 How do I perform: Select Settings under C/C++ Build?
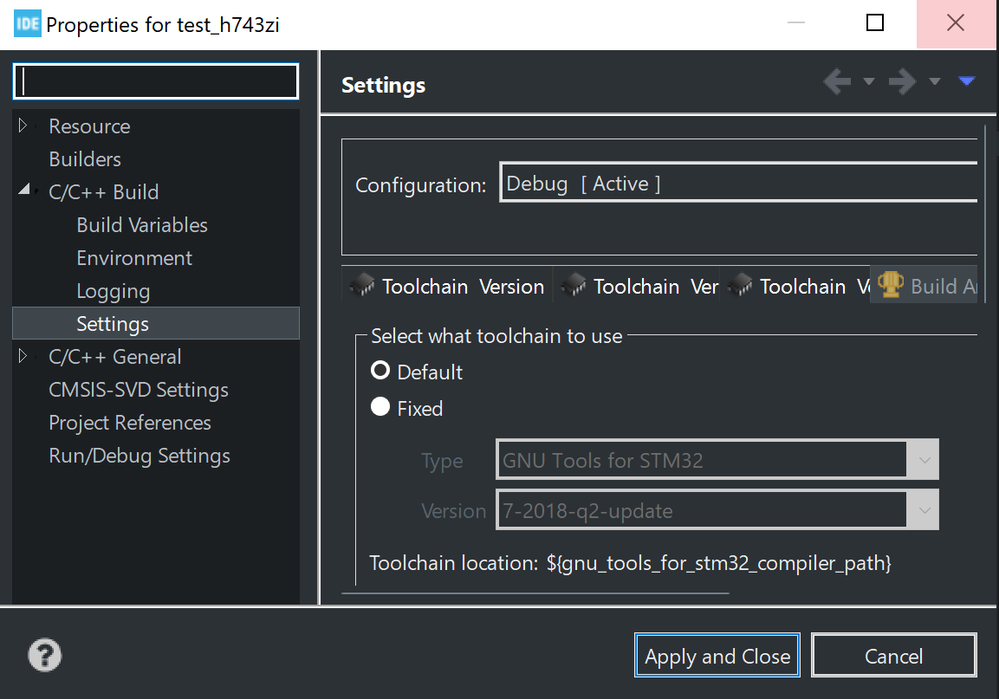[156, 324]
